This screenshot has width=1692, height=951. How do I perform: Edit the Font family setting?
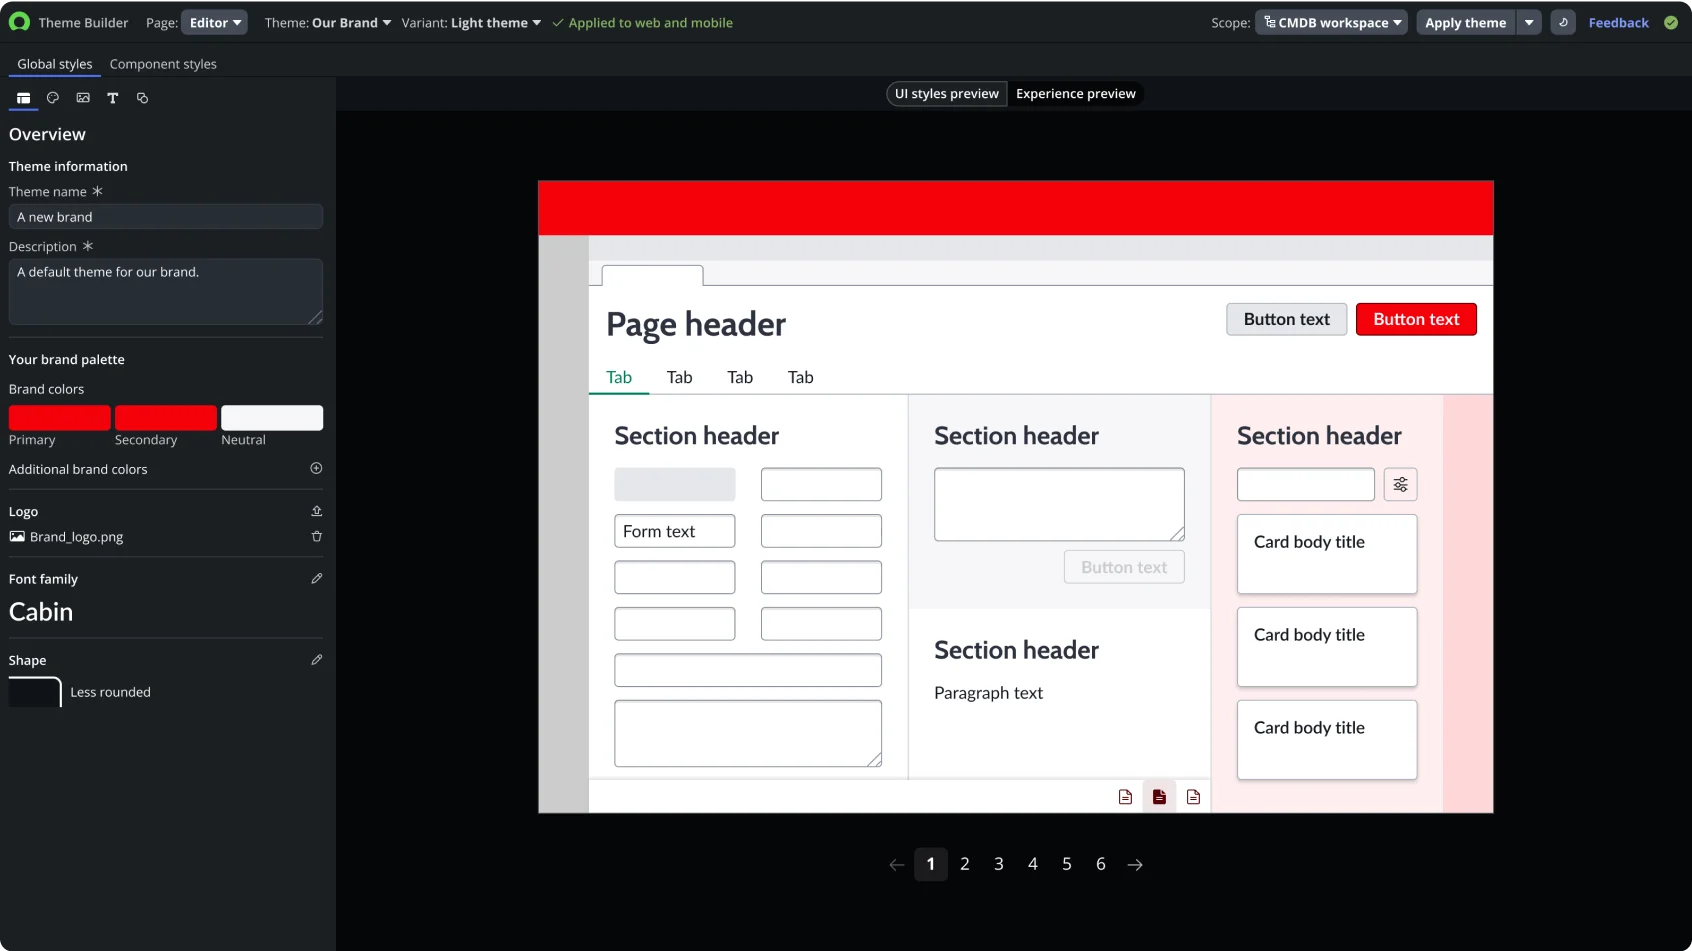[316, 578]
